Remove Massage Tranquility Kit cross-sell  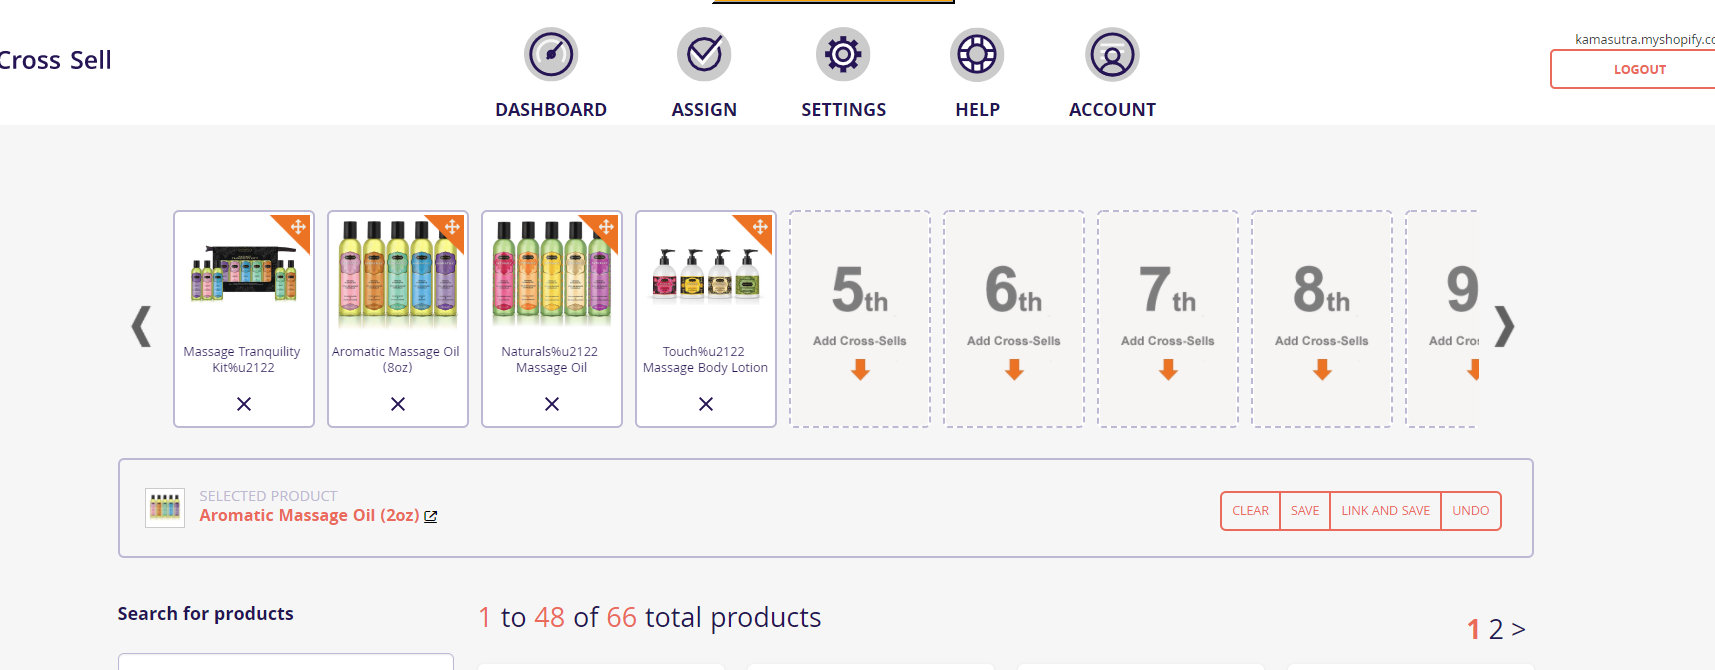[x=244, y=404]
